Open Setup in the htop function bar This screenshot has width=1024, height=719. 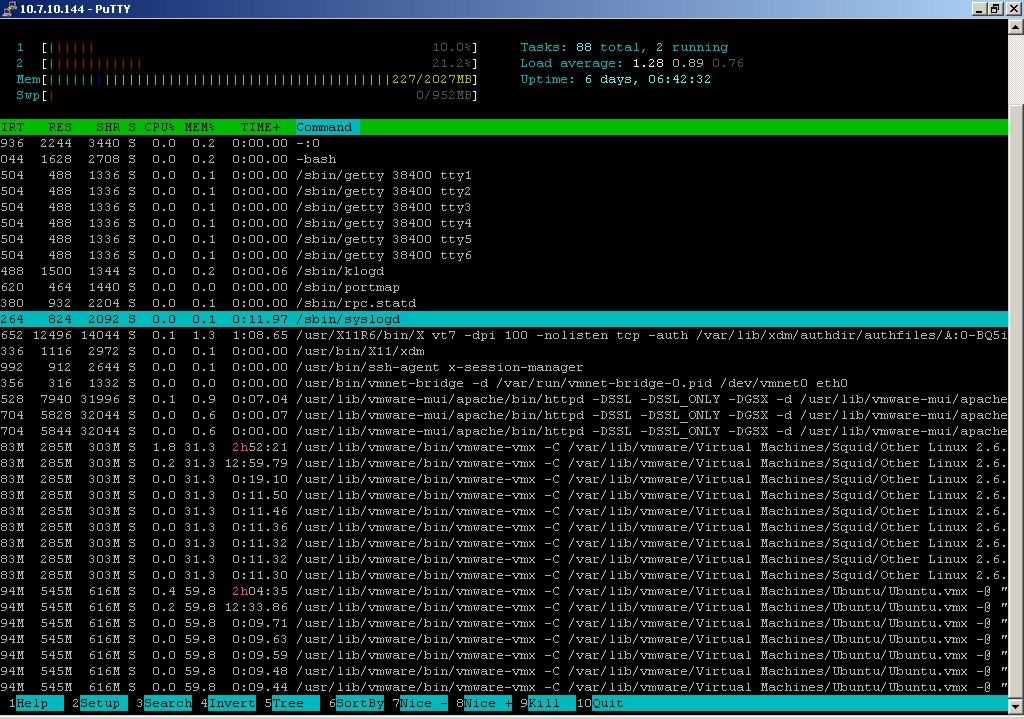tap(100, 703)
